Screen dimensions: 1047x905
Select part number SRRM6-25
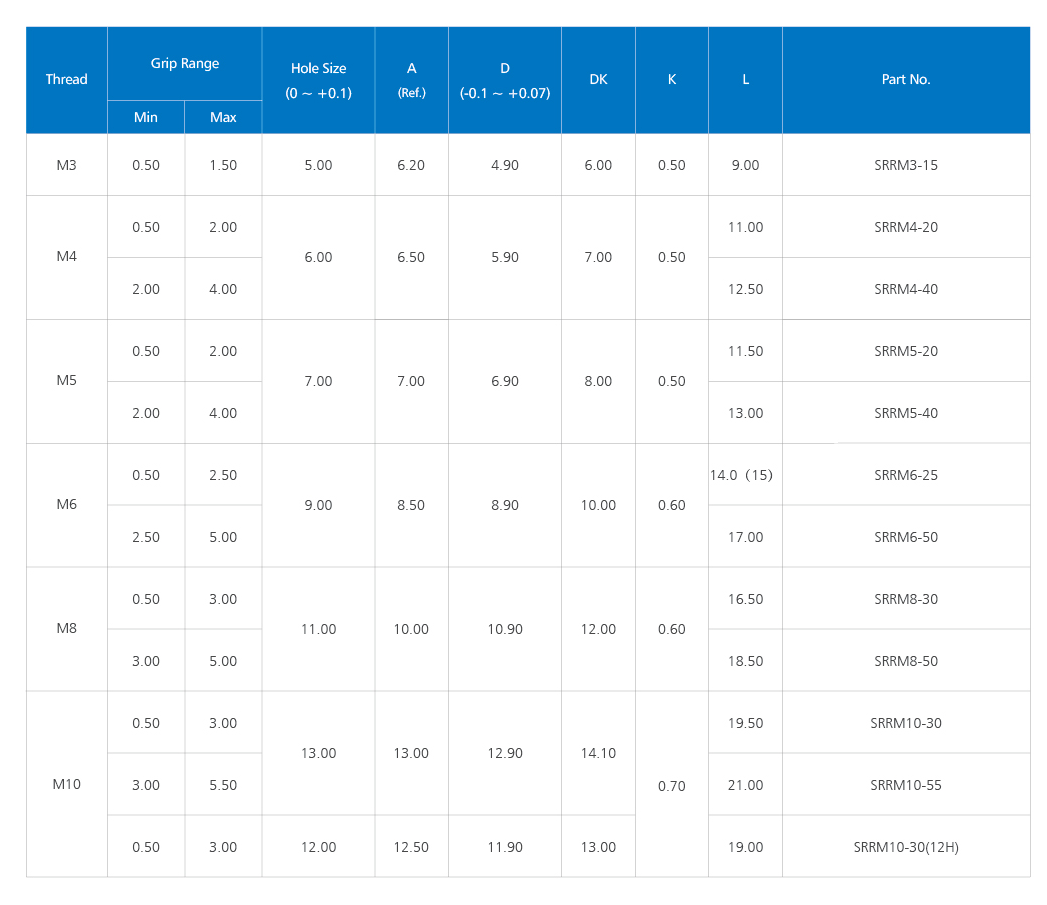906,475
